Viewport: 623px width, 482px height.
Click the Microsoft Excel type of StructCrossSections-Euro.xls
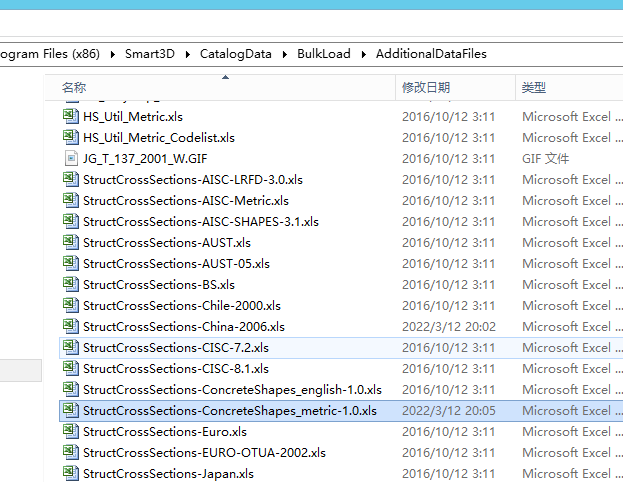click(572, 432)
